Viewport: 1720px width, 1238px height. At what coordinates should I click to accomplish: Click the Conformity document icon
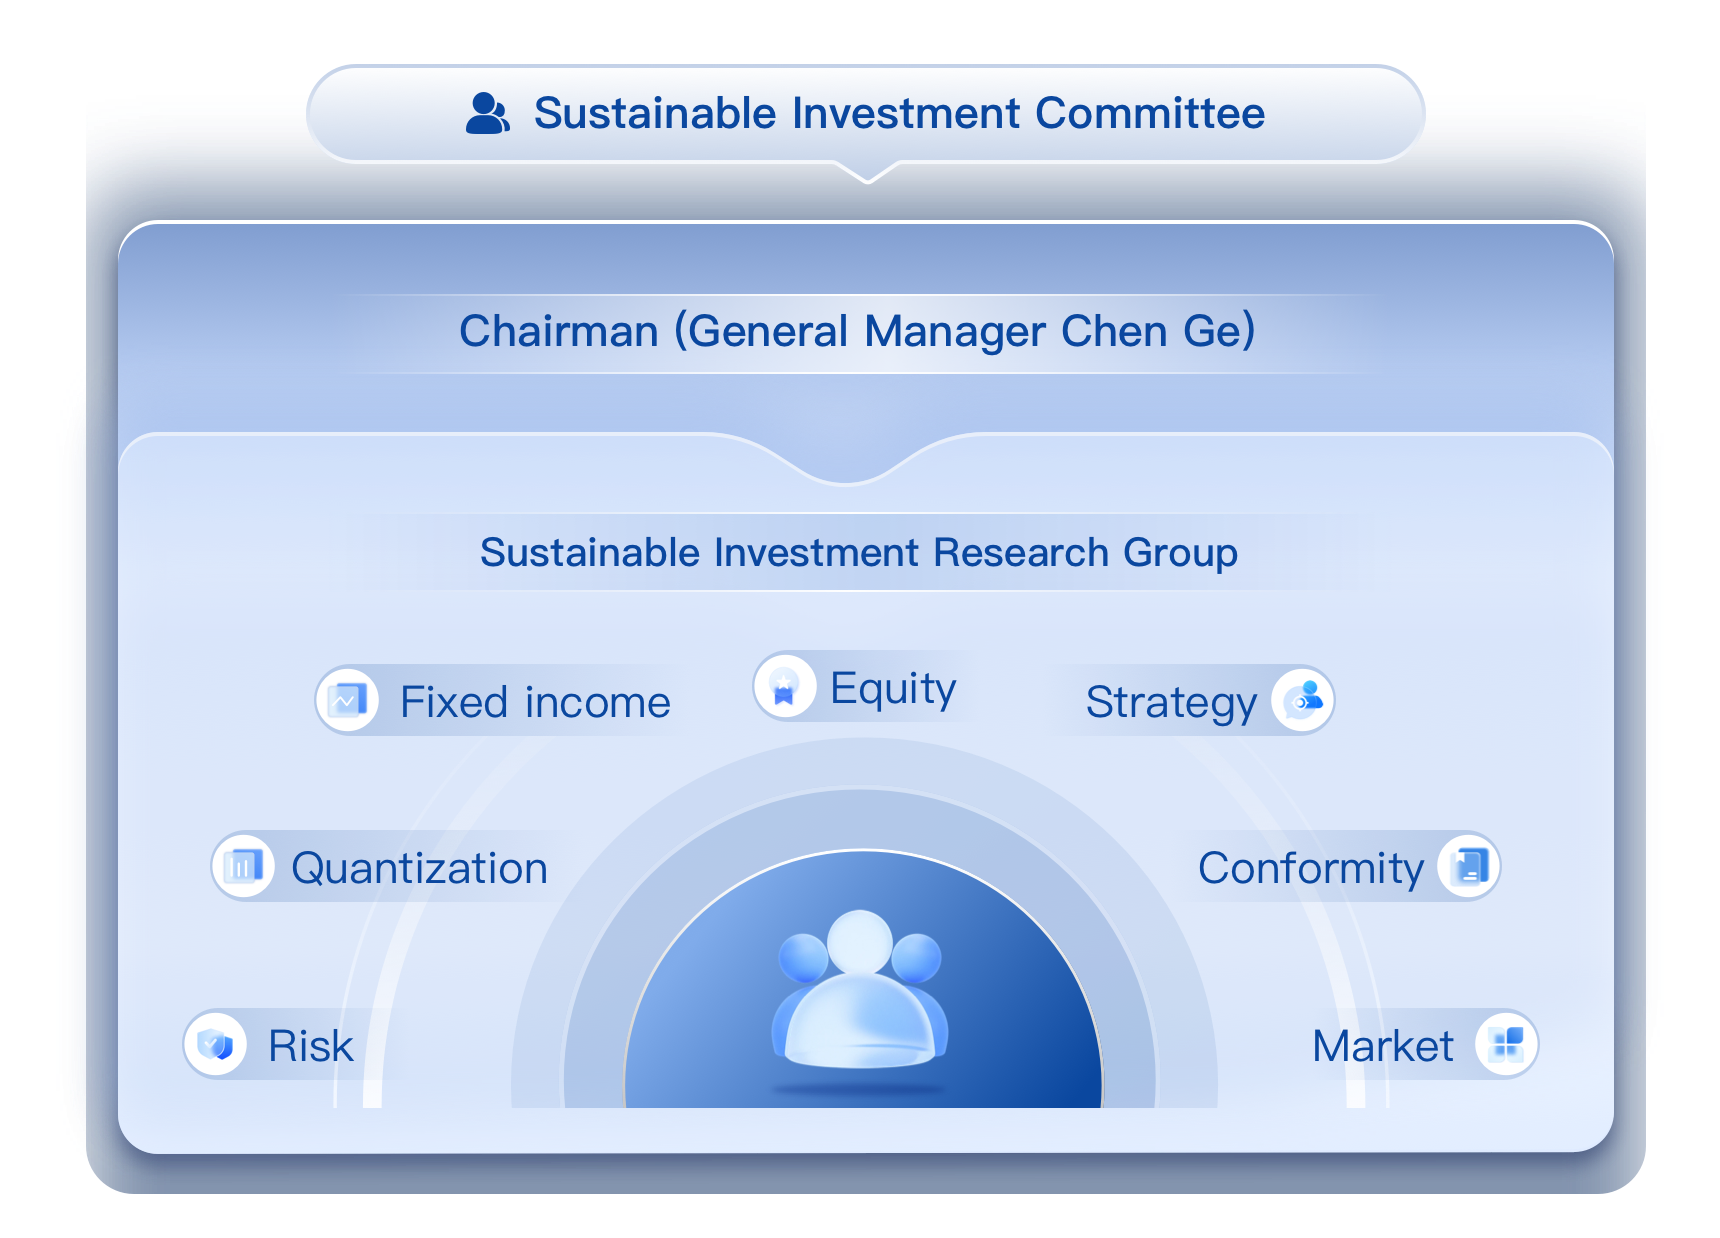click(1469, 866)
